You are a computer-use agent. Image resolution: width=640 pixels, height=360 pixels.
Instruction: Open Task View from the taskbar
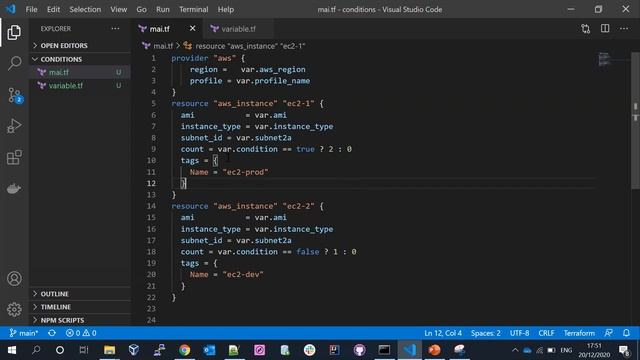84,350
